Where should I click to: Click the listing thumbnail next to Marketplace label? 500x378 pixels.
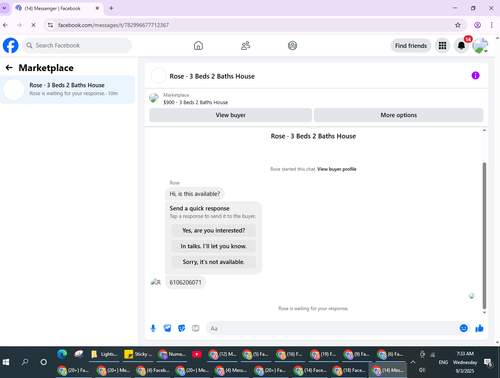click(154, 98)
